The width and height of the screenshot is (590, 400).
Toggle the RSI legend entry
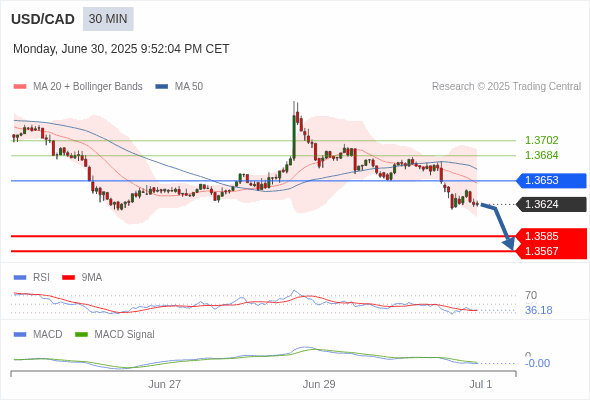32,277
